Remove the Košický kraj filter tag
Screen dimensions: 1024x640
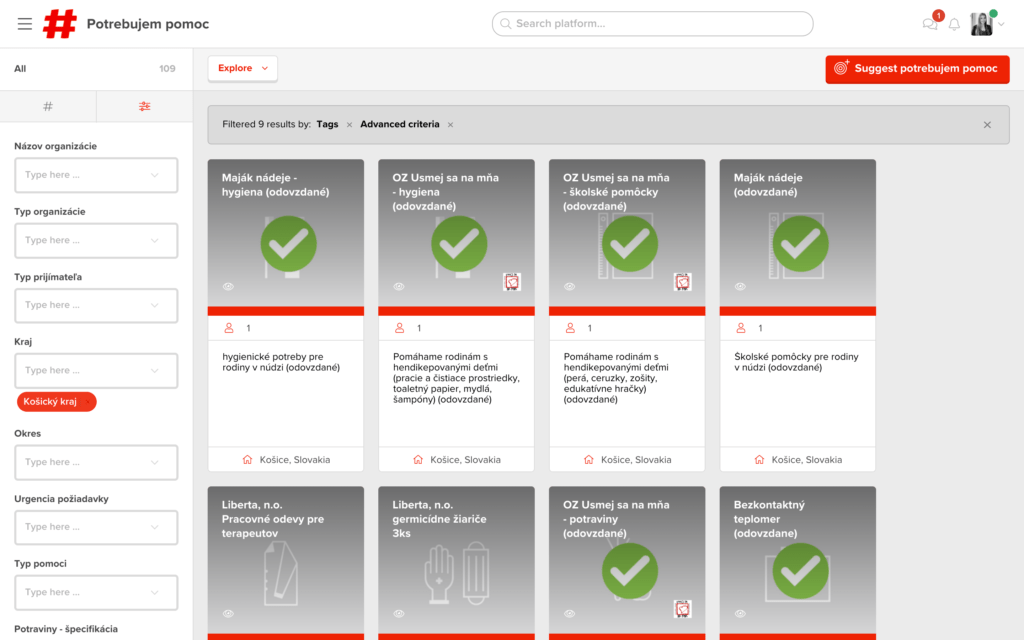coord(88,402)
